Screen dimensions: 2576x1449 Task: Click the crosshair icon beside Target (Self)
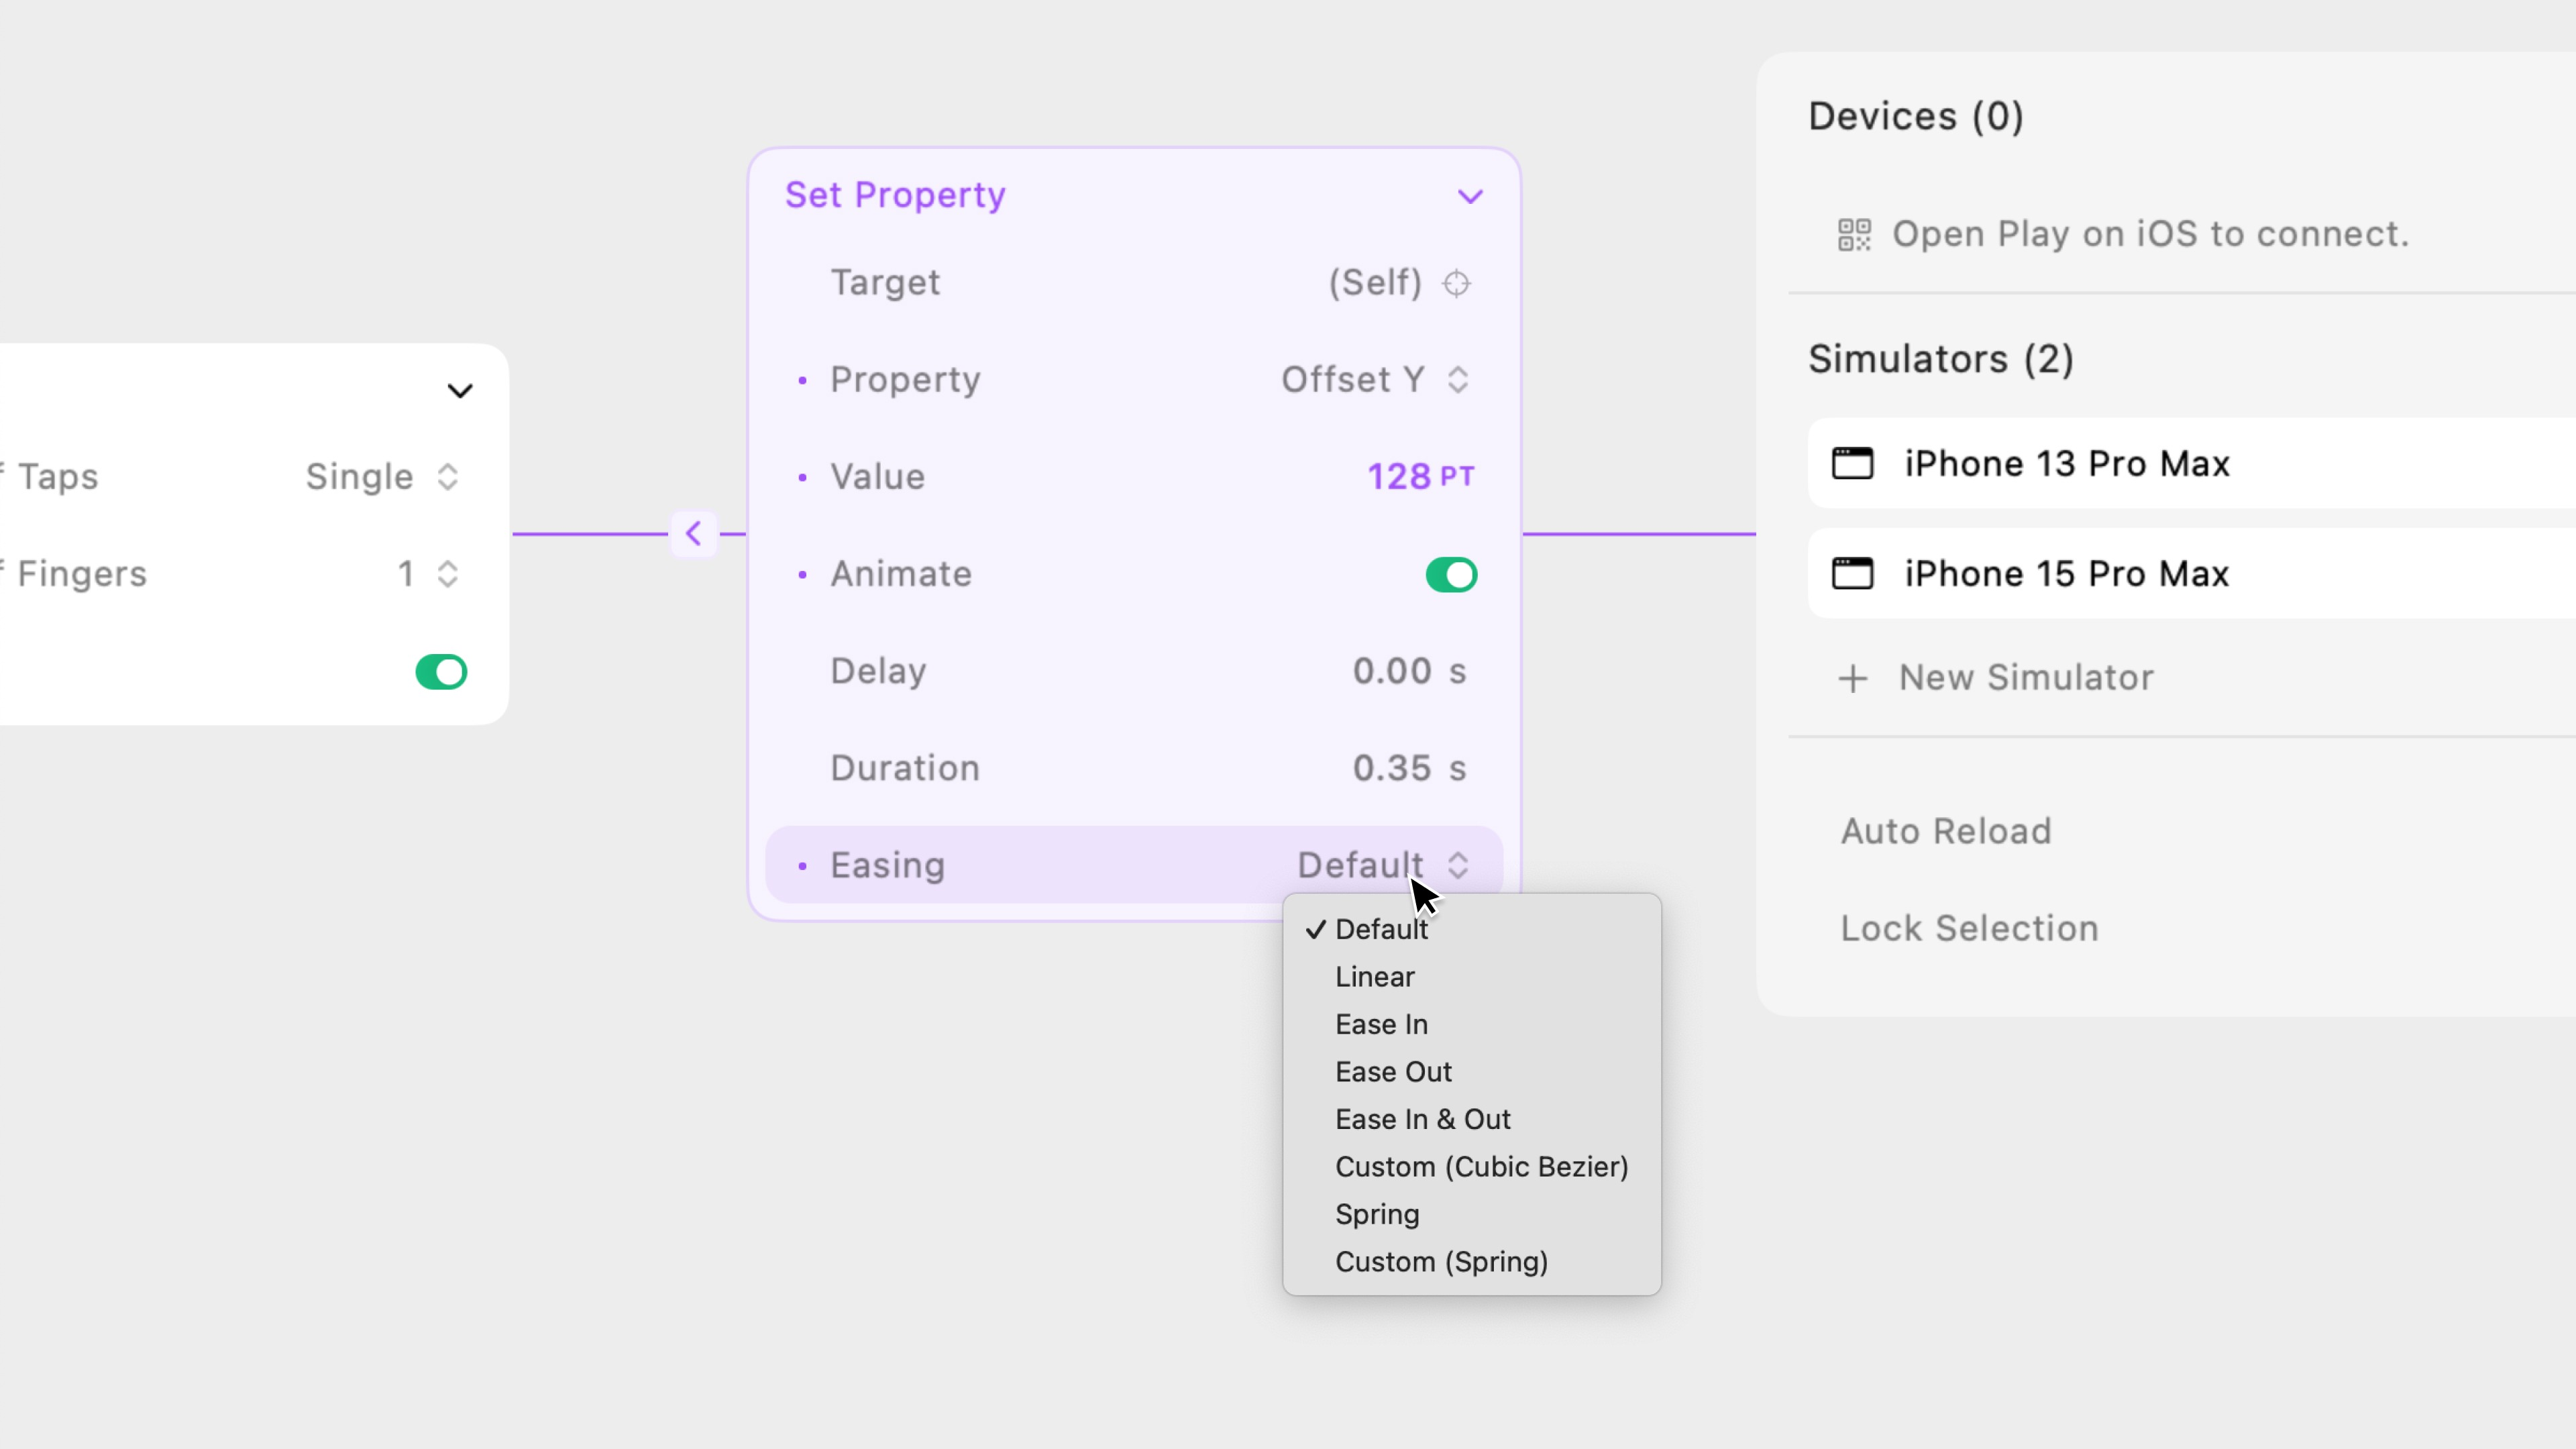click(x=1456, y=283)
